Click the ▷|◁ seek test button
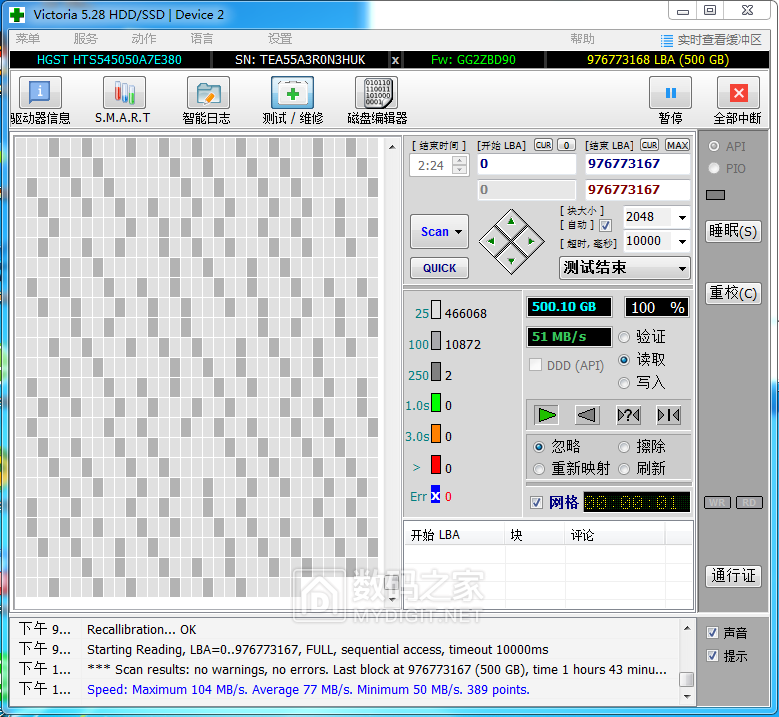Screen dimensions: 779x717 click(668, 415)
